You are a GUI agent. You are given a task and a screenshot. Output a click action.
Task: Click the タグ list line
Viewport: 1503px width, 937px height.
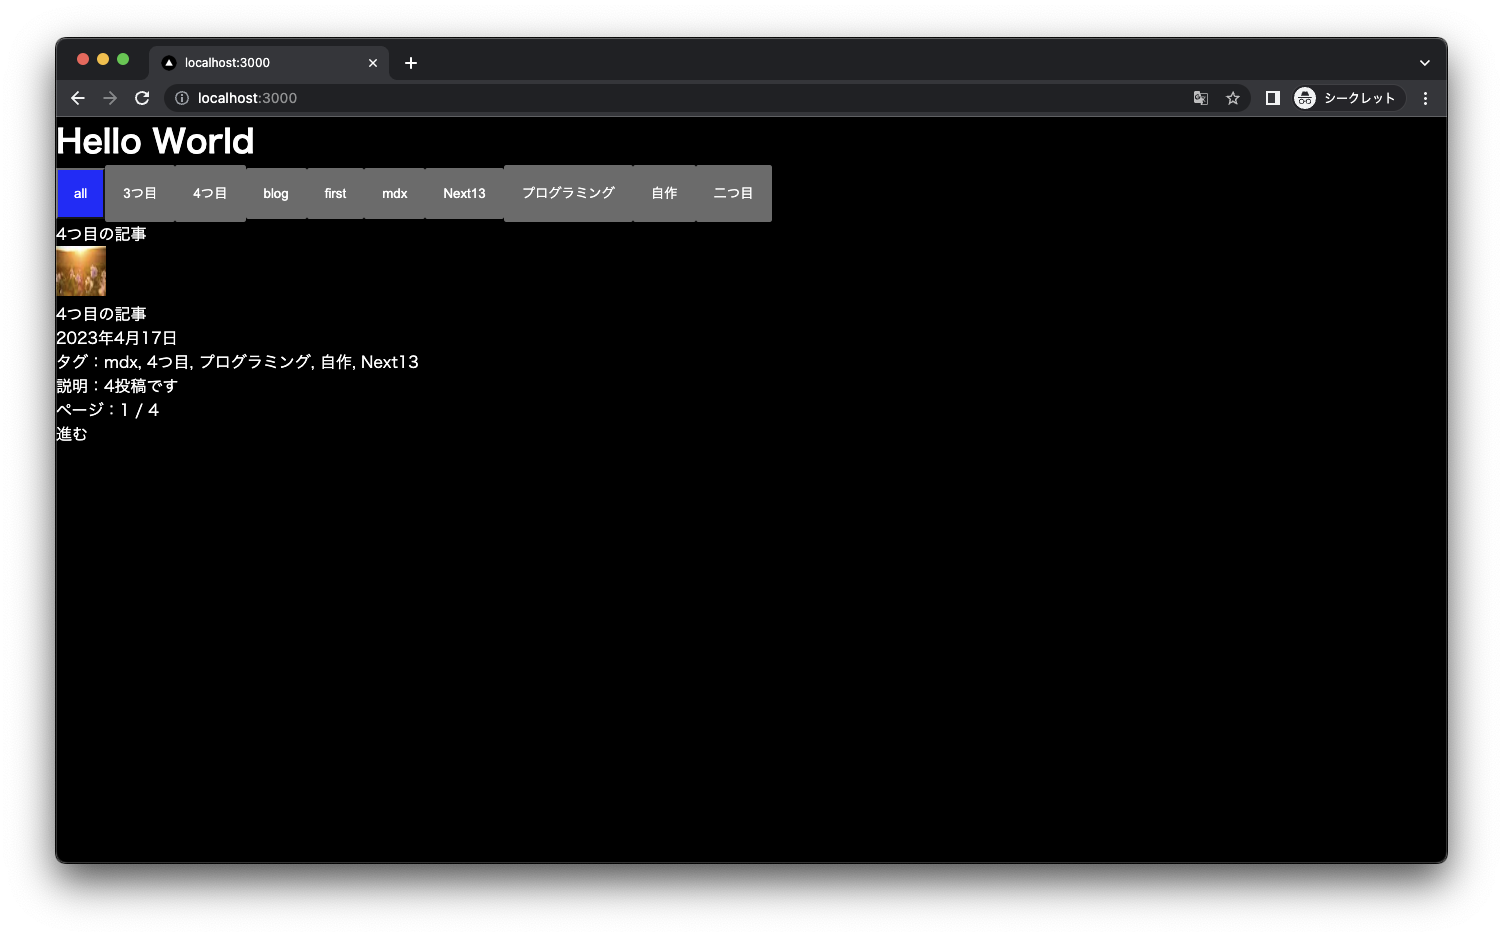237,362
